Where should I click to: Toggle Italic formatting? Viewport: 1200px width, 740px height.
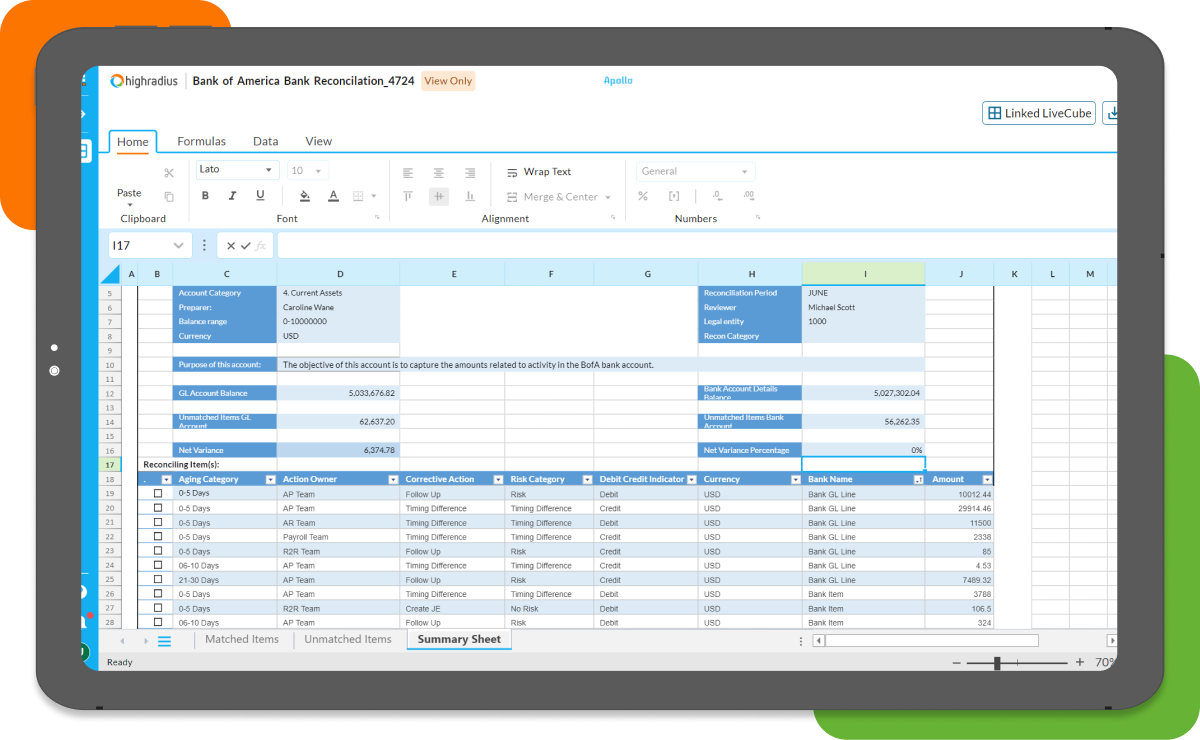click(233, 196)
